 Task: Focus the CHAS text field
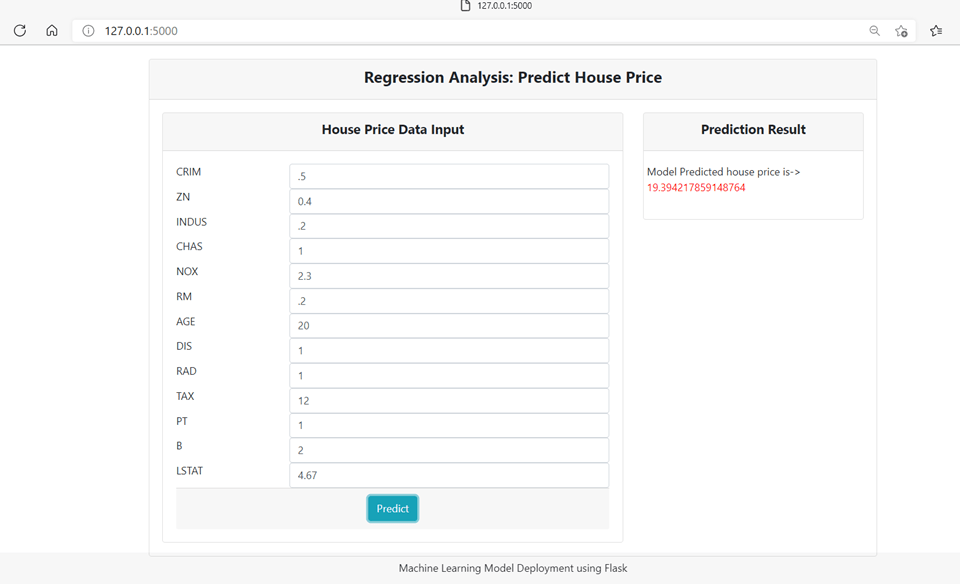tap(449, 251)
